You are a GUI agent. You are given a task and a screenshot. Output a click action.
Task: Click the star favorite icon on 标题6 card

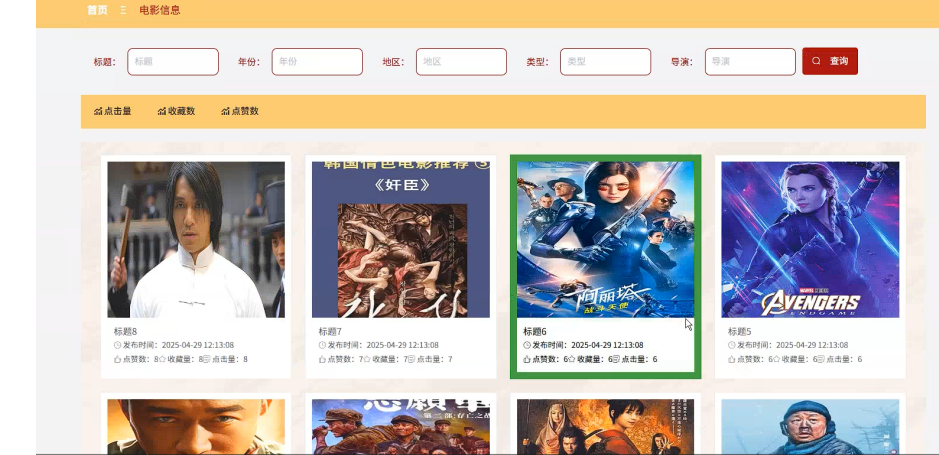click(572, 360)
